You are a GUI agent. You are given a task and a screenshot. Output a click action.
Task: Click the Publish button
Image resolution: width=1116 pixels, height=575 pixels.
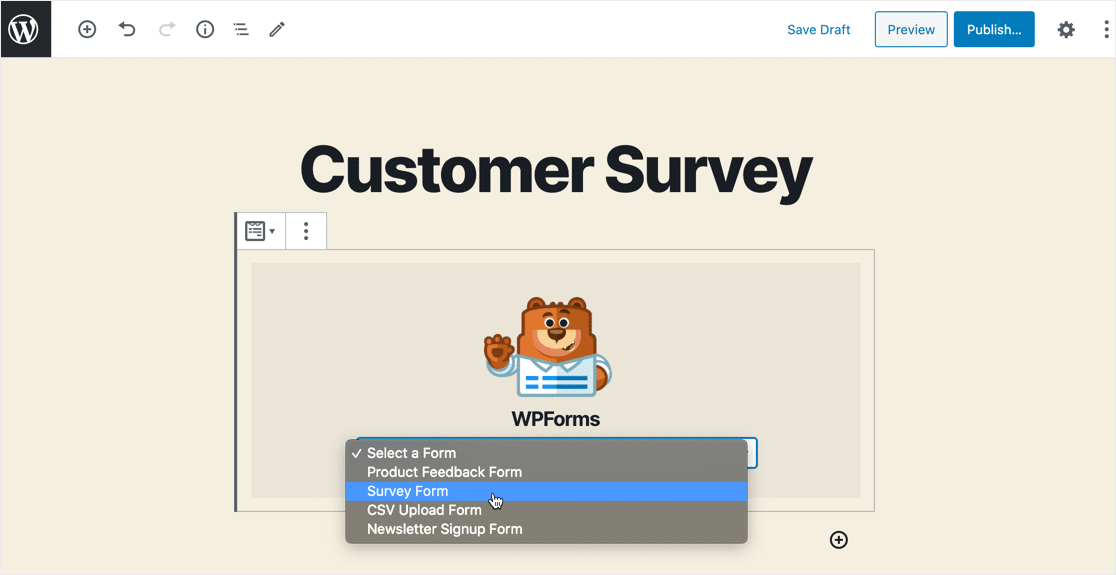994,29
